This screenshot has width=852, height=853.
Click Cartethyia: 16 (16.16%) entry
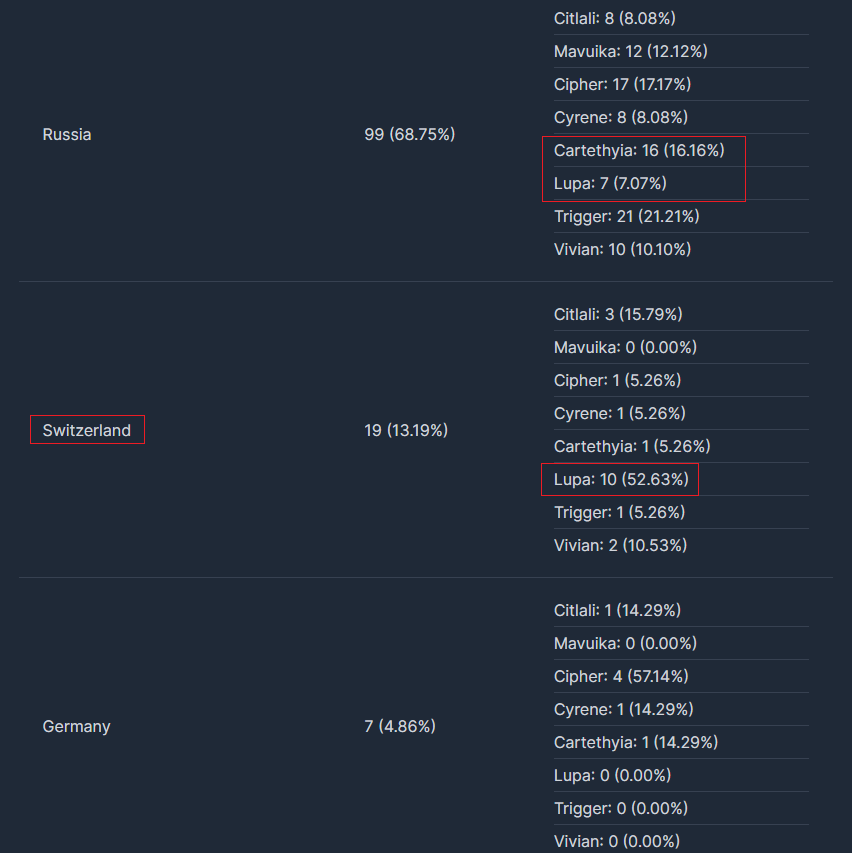(639, 150)
